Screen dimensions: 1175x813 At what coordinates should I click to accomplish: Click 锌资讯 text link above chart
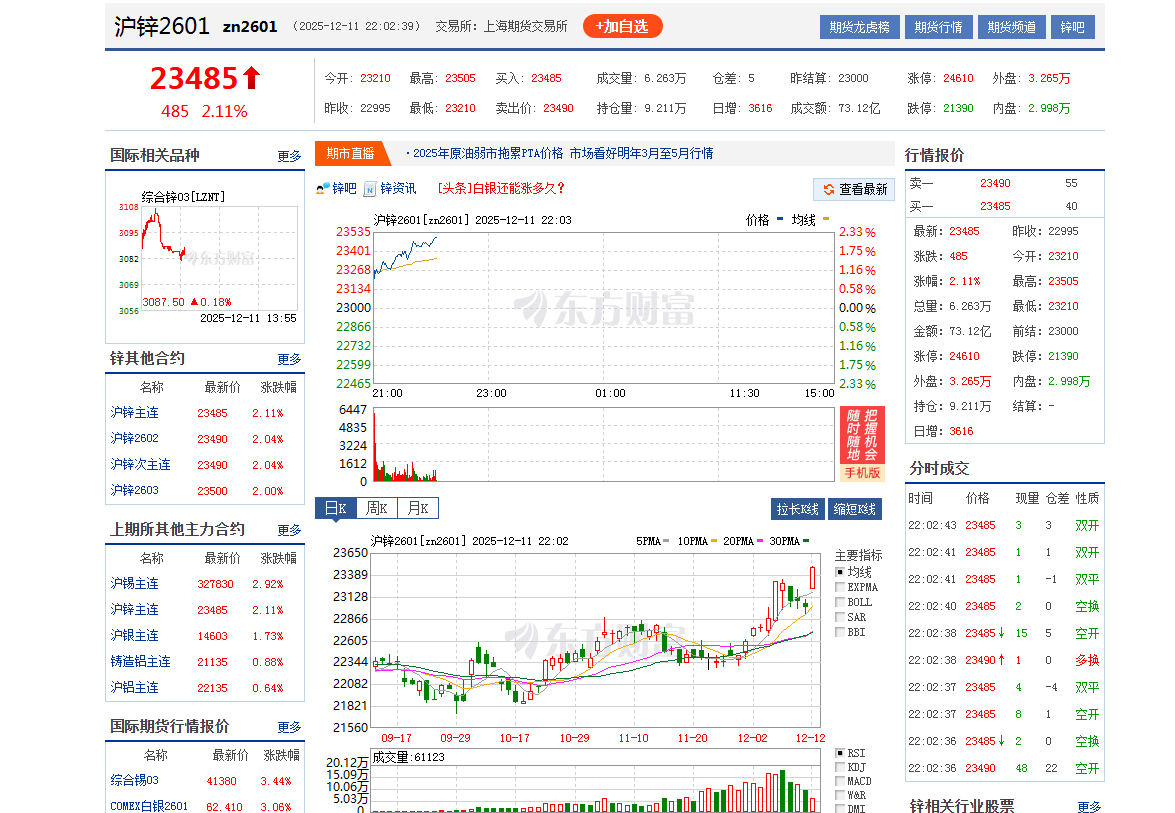point(398,189)
